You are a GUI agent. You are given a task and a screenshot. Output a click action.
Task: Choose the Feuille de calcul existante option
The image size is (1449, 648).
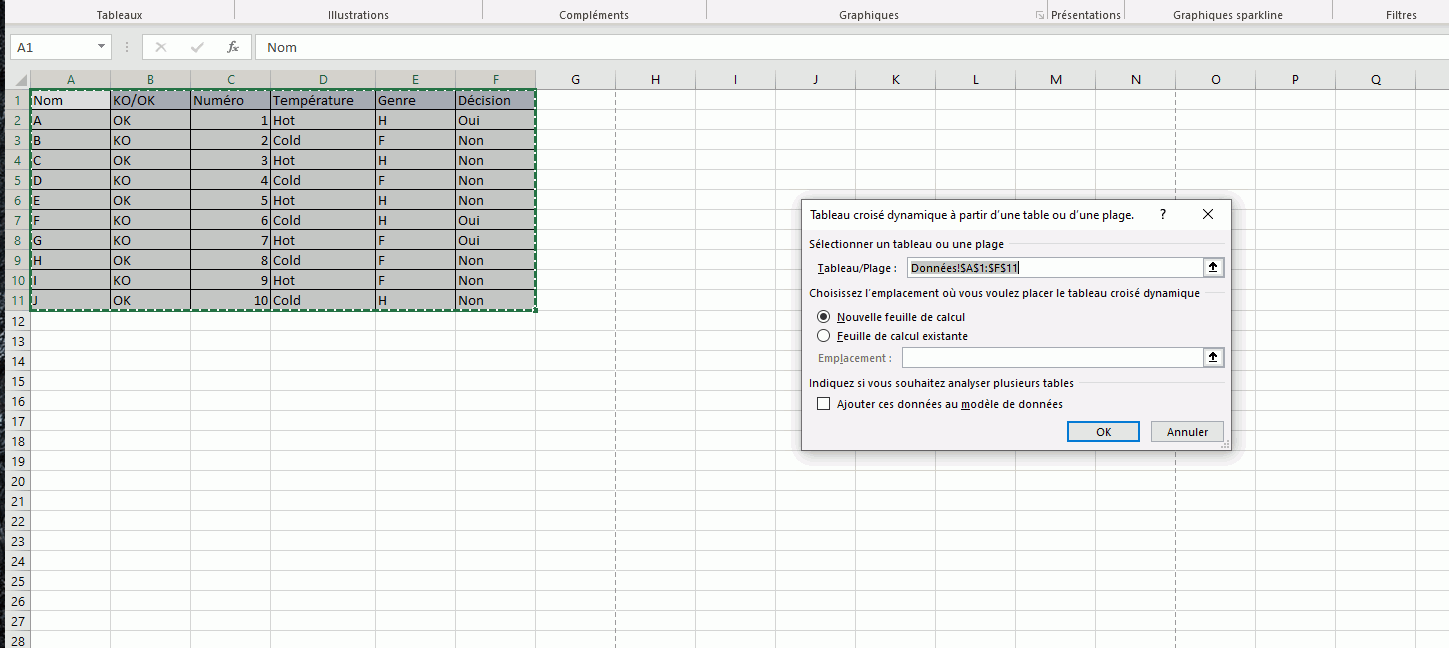pos(824,336)
